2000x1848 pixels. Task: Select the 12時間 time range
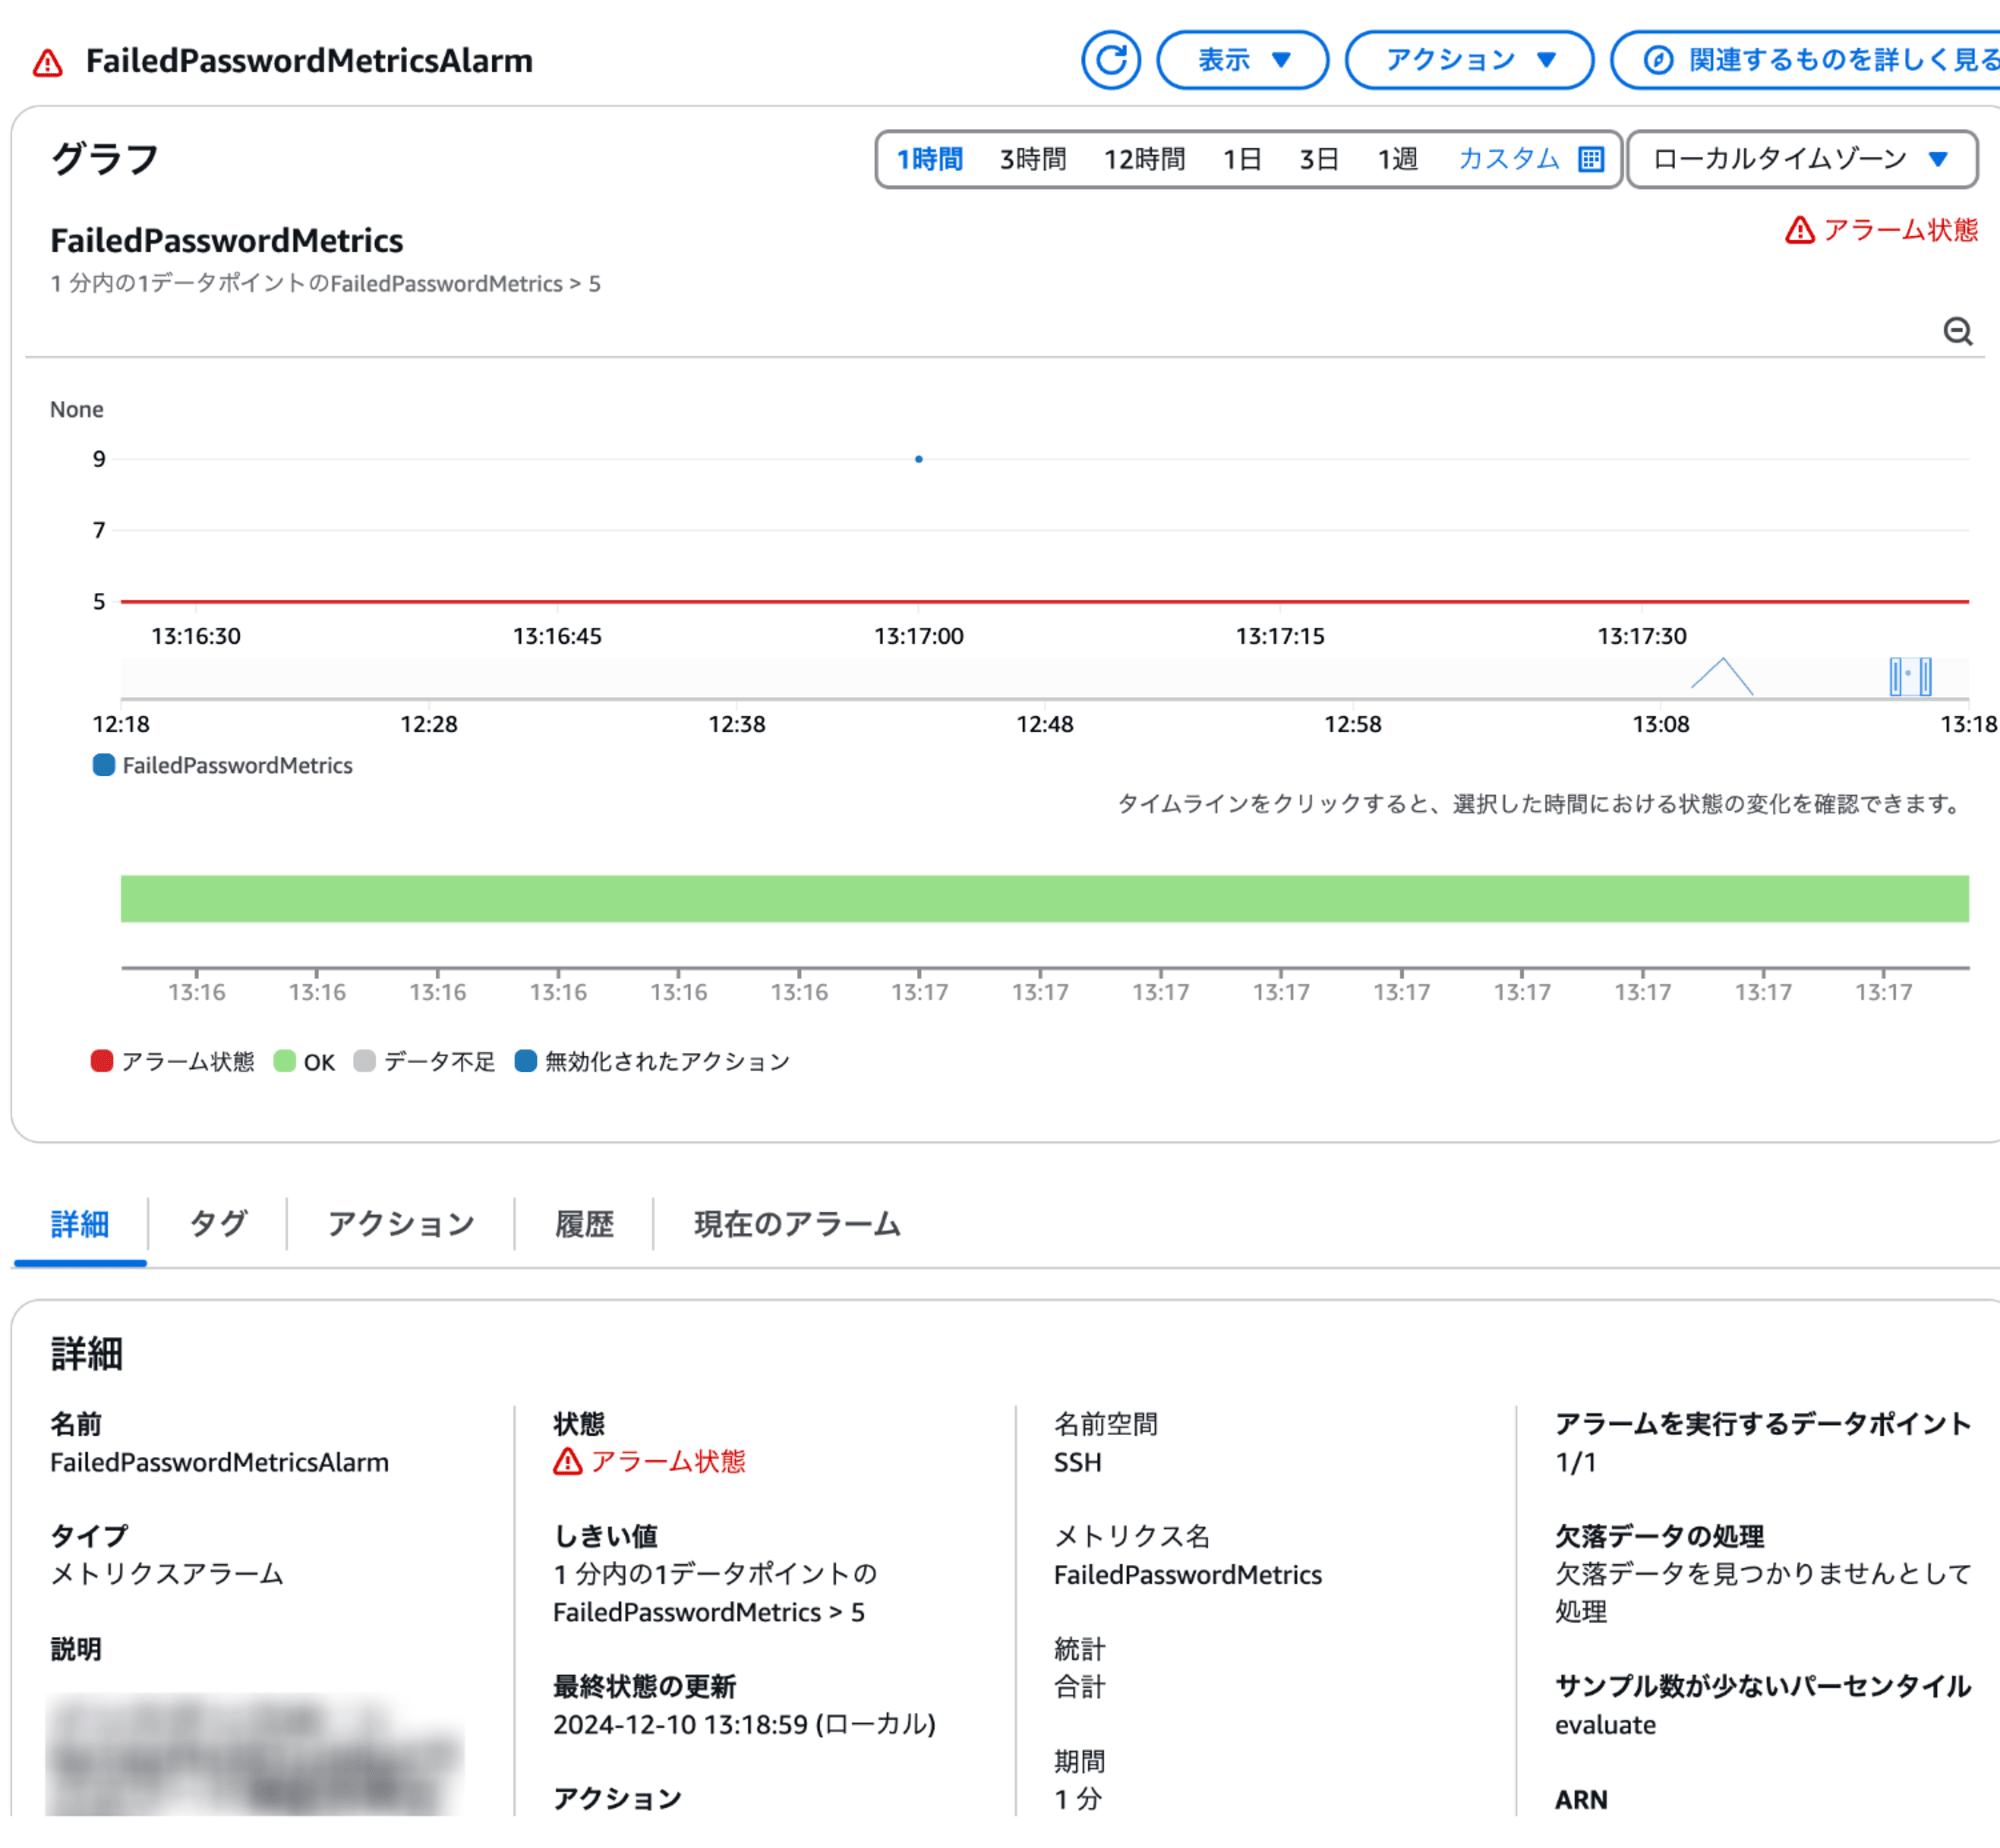1144,159
